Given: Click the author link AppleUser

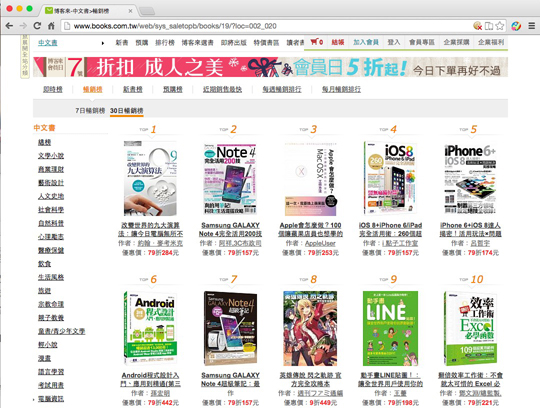Looking at the screenshot, I should click(320, 243).
